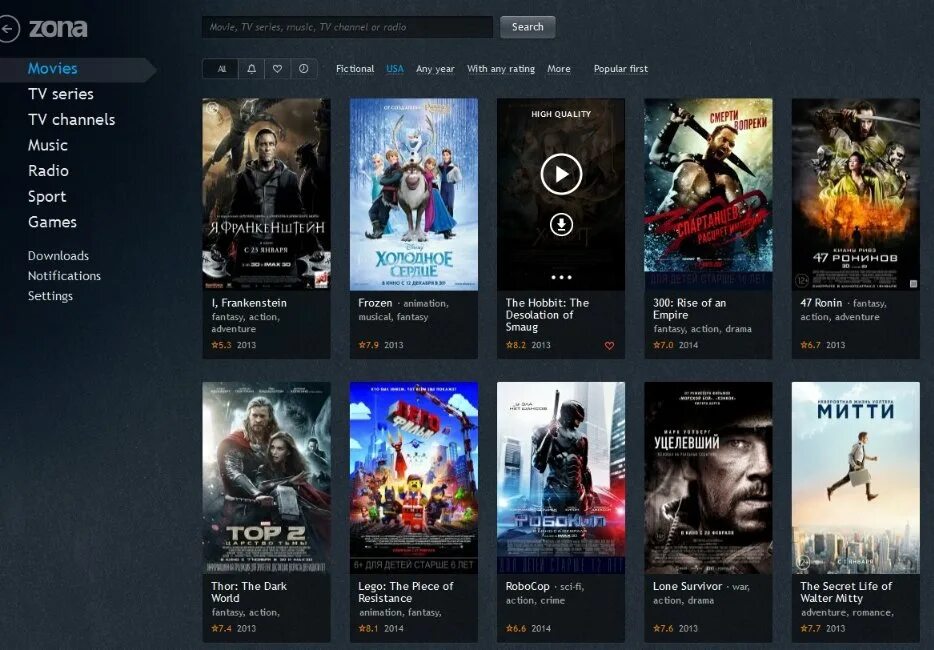Screen dimensions: 934x650
Task: Click the back arrow beside Zona logo
Action: (x=8, y=29)
